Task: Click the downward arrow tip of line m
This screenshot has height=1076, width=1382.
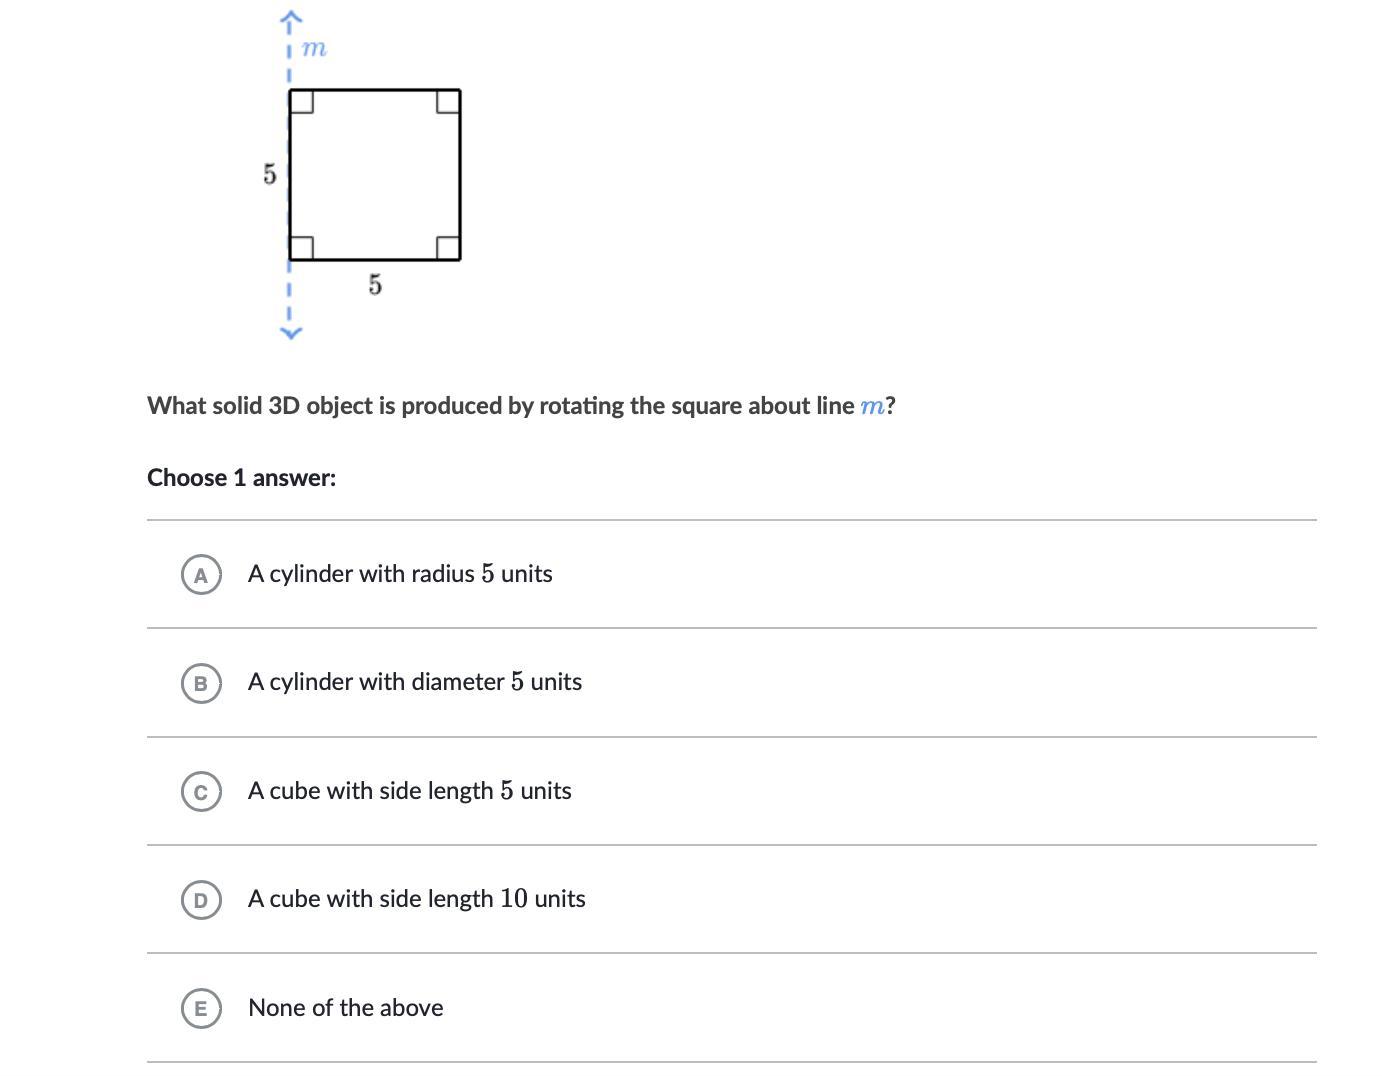Action: tap(290, 333)
